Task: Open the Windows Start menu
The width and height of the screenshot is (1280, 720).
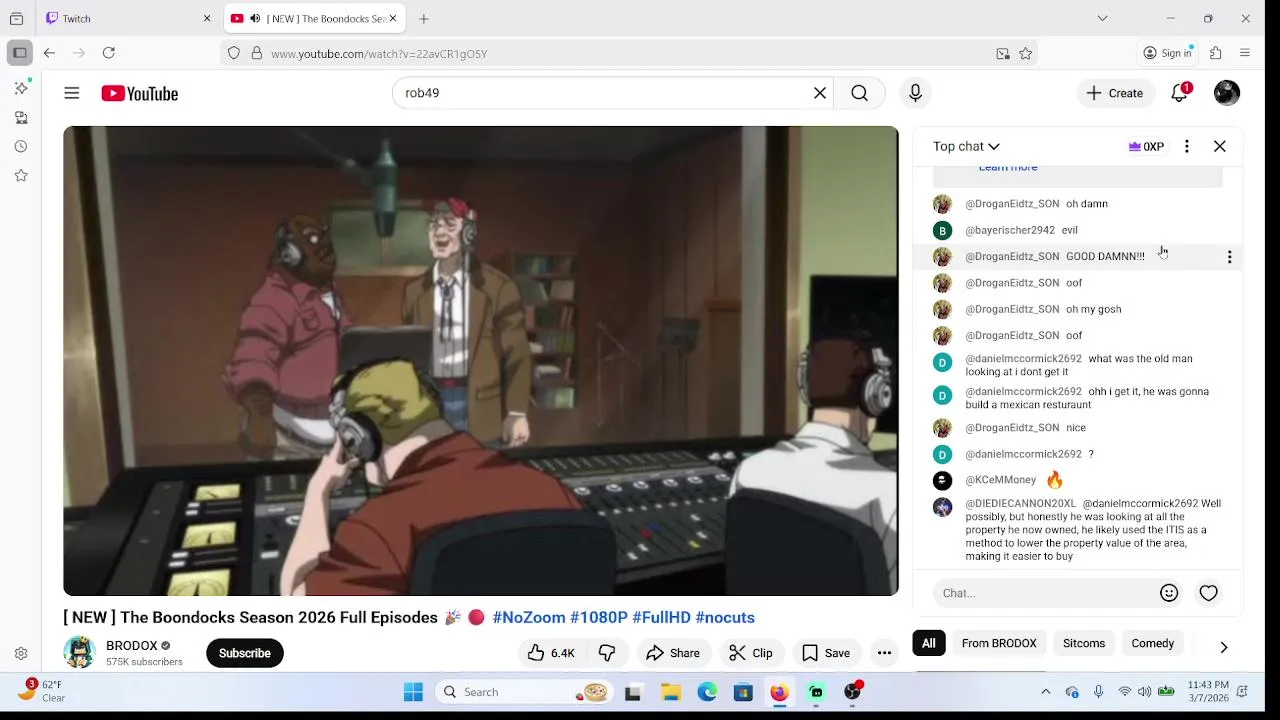Action: click(x=413, y=692)
